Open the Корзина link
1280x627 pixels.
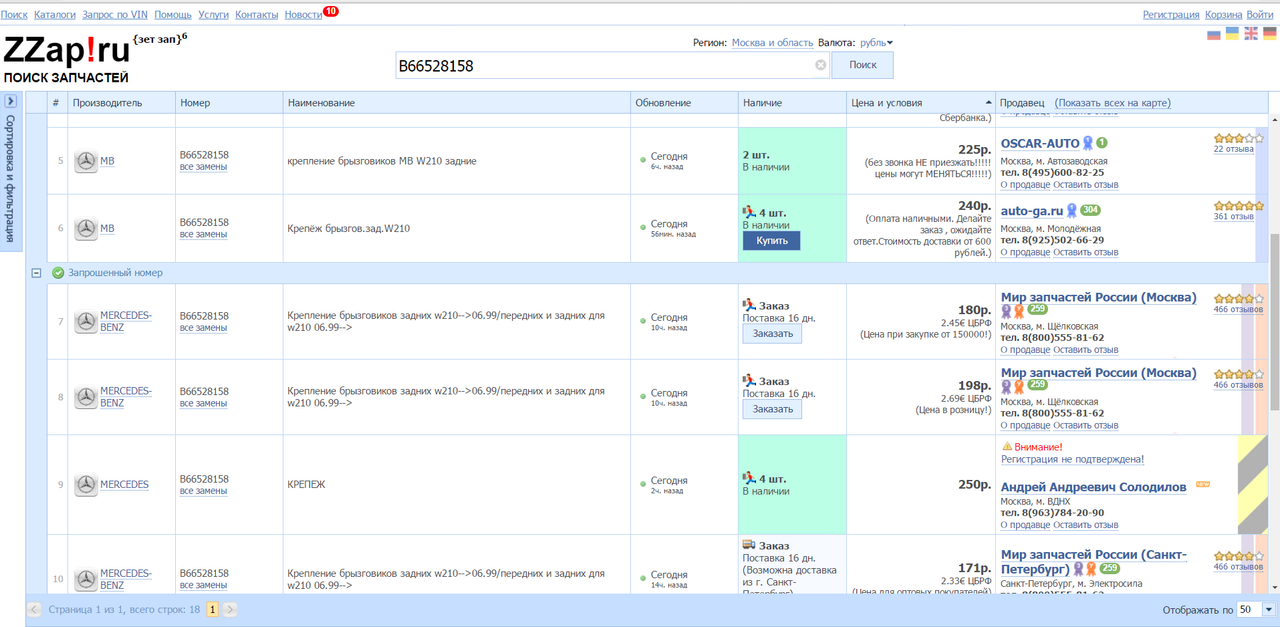coord(1223,15)
